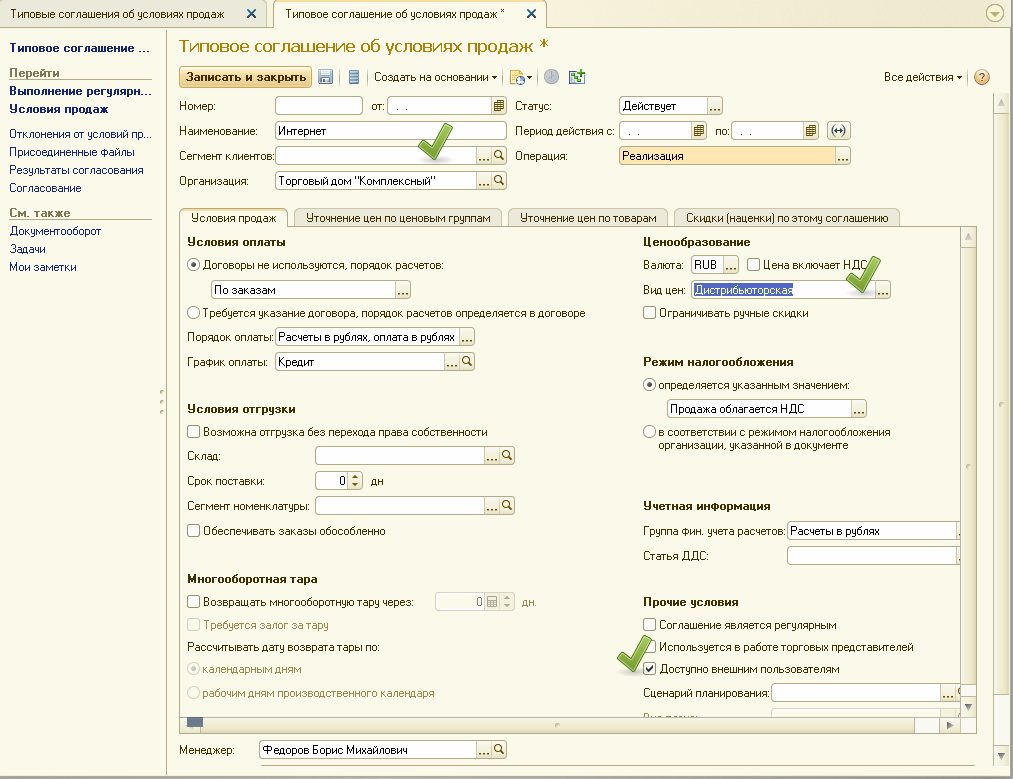The height and width of the screenshot is (779, 1013).
Task: Switch to 'Уточнение цен по товарам' tab
Action: coord(589,218)
